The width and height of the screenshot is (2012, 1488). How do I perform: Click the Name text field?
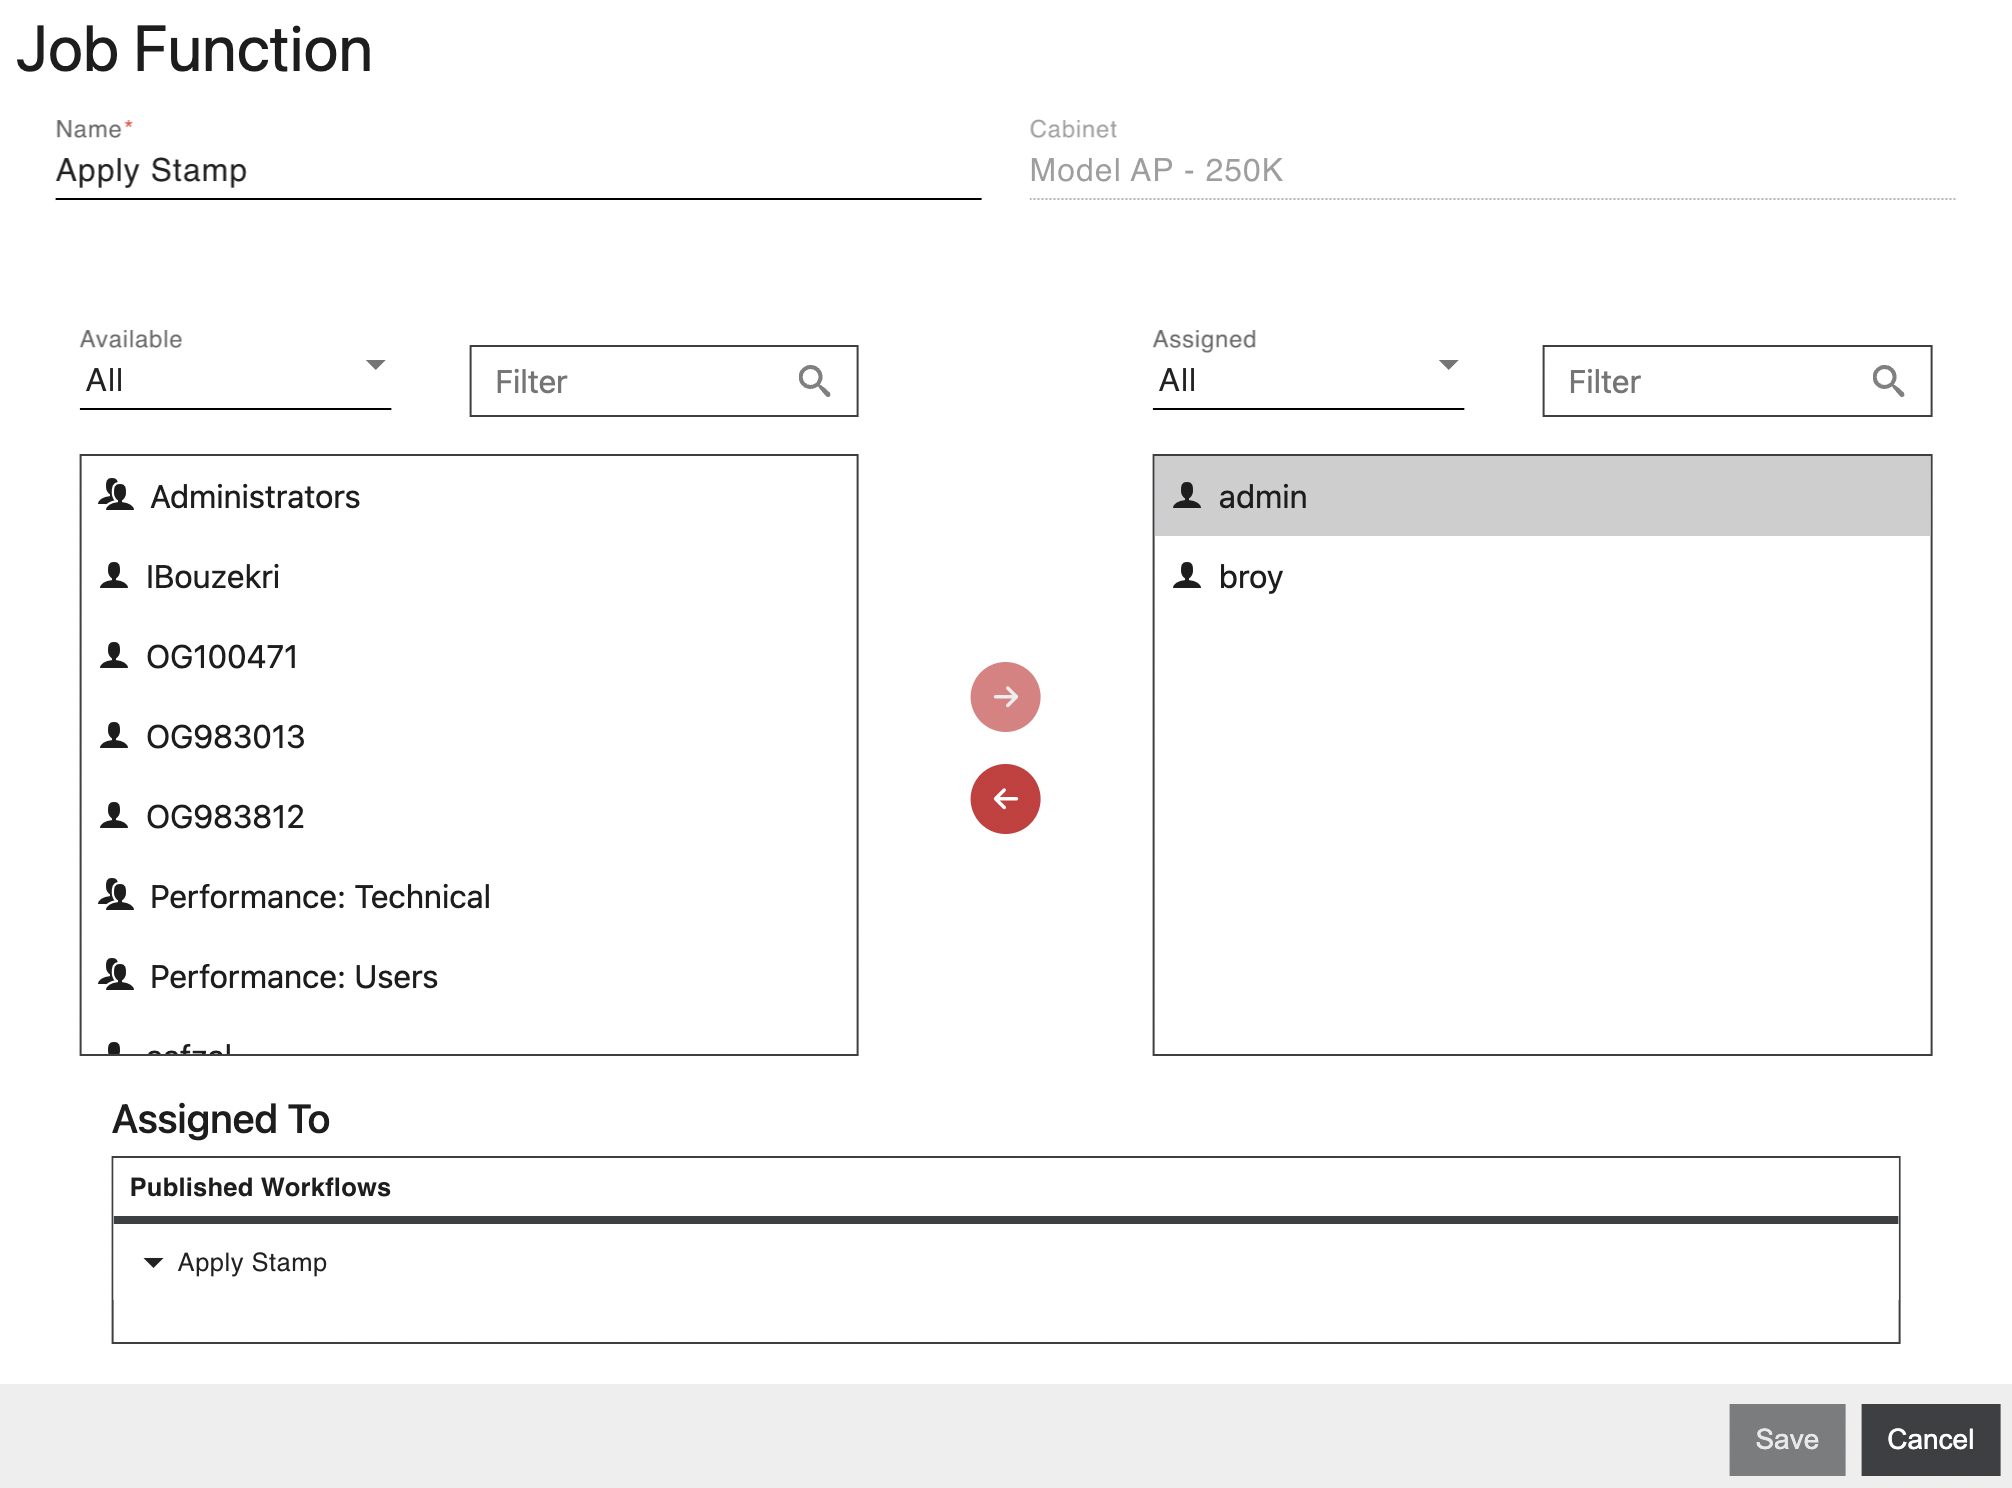coord(517,171)
